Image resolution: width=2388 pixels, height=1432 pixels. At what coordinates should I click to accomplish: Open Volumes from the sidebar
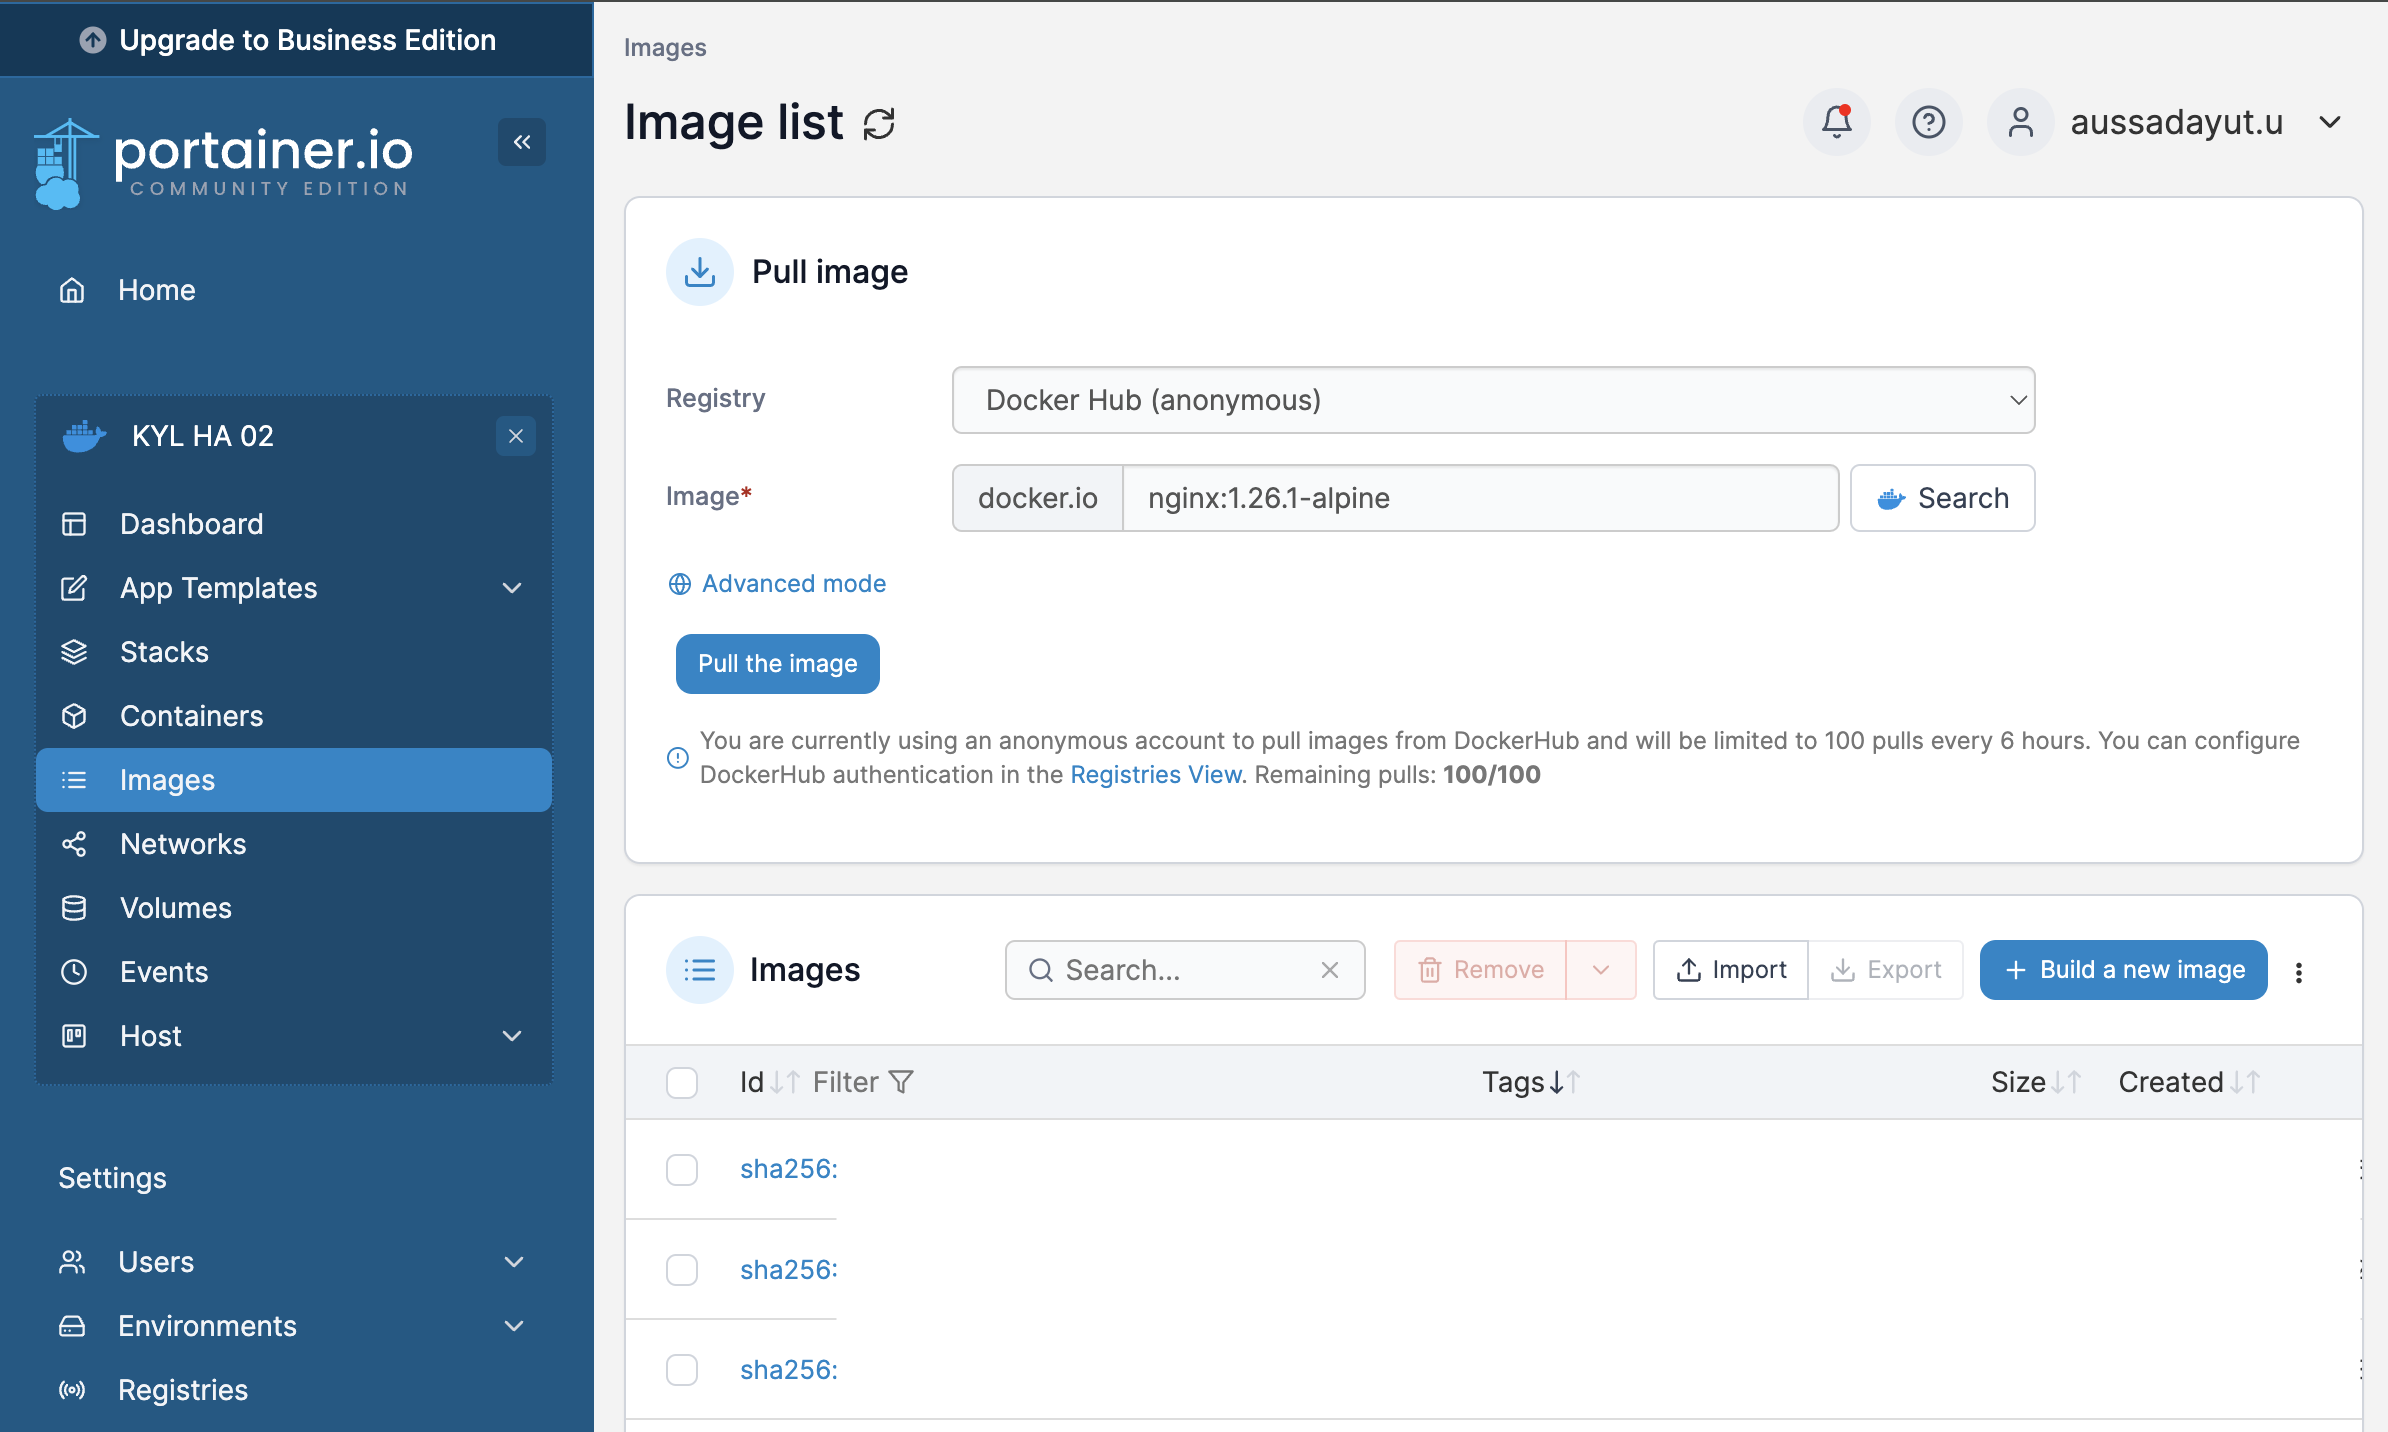(175, 908)
